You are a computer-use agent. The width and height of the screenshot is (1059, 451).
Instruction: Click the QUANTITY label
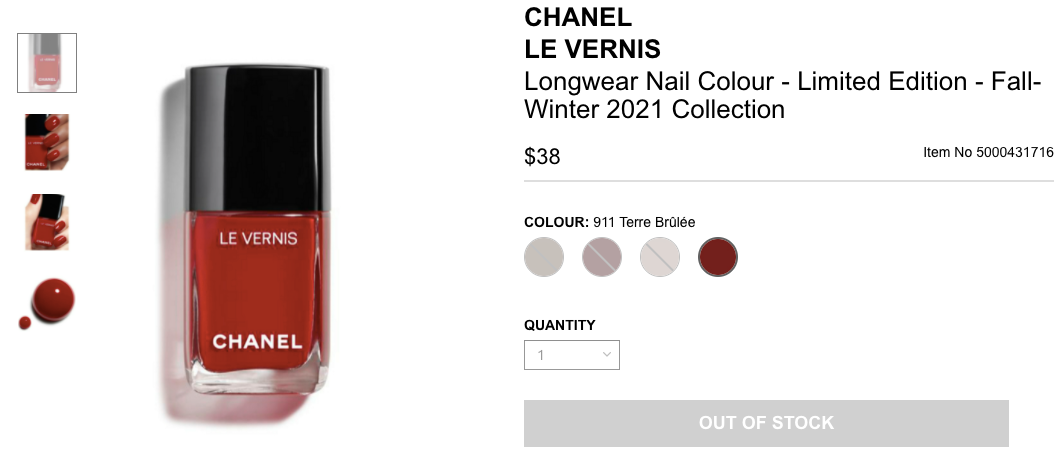pyautogui.click(x=560, y=325)
